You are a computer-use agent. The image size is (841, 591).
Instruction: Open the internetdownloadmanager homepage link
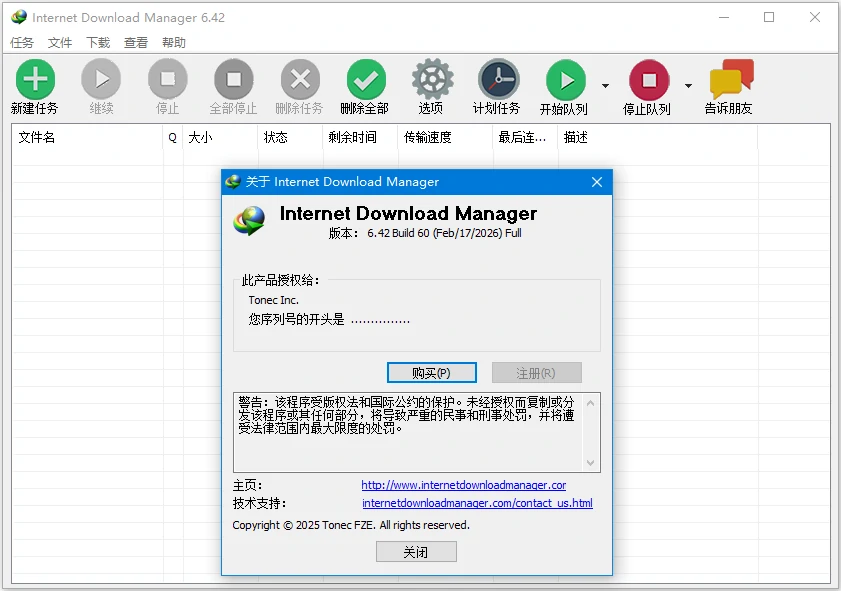coord(463,485)
